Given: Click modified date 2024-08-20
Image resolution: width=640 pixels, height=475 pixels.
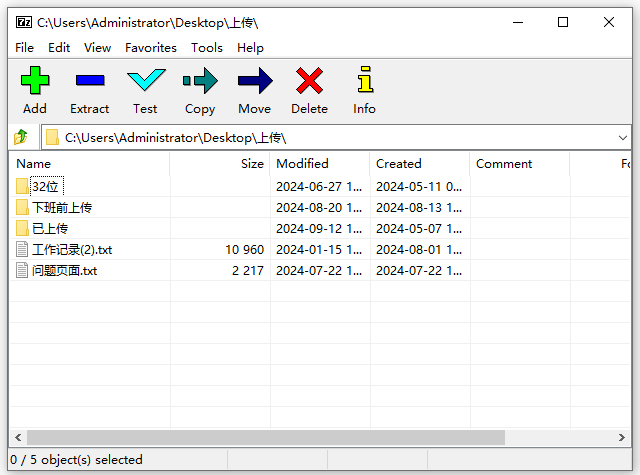Looking at the screenshot, I should [x=319, y=208].
